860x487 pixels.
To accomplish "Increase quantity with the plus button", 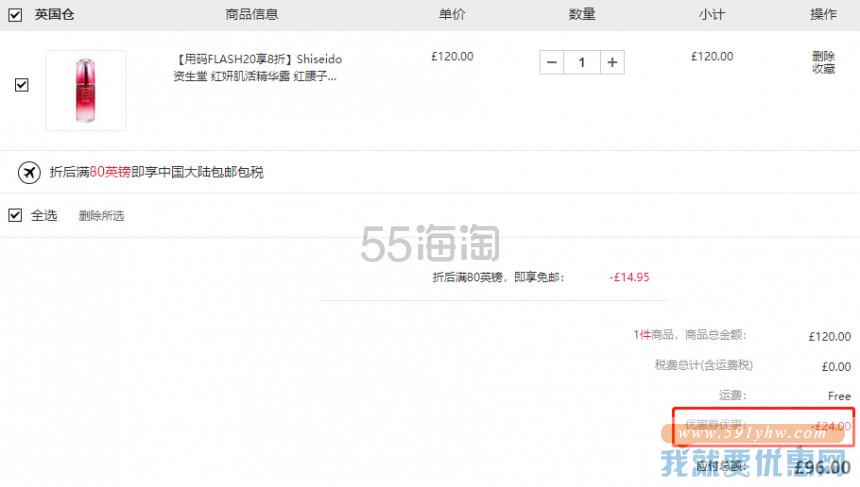I will click(x=612, y=63).
